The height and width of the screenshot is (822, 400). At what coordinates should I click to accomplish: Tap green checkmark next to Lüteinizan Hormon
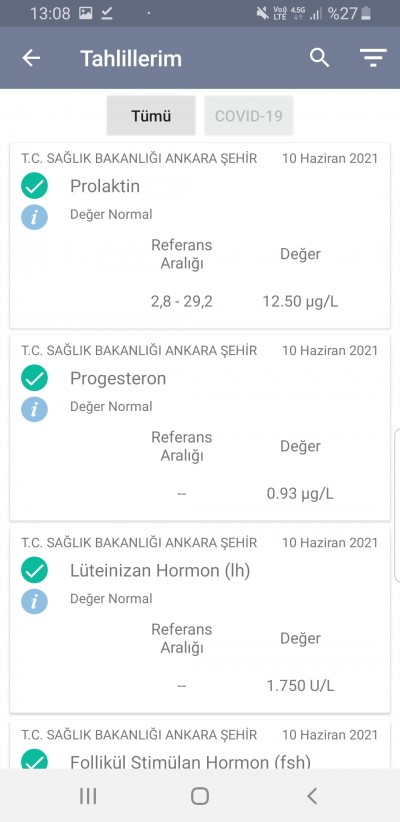[35, 570]
